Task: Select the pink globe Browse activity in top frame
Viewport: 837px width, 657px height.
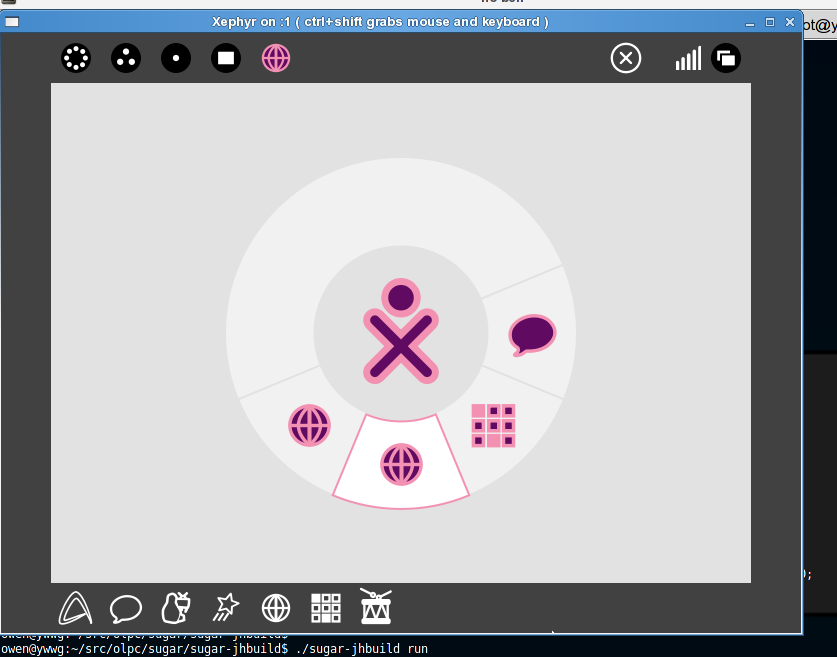Action: pos(276,58)
